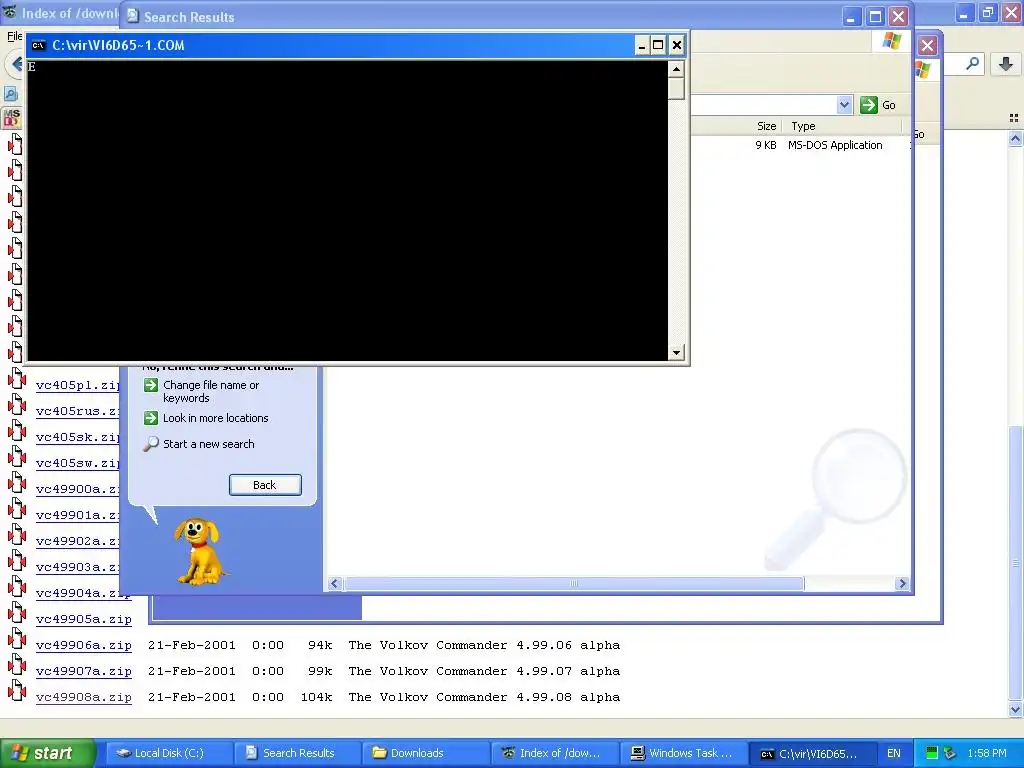The image size is (1024, 768).
Task: Download vc49905a.zip file
Action: pos(84,619)
